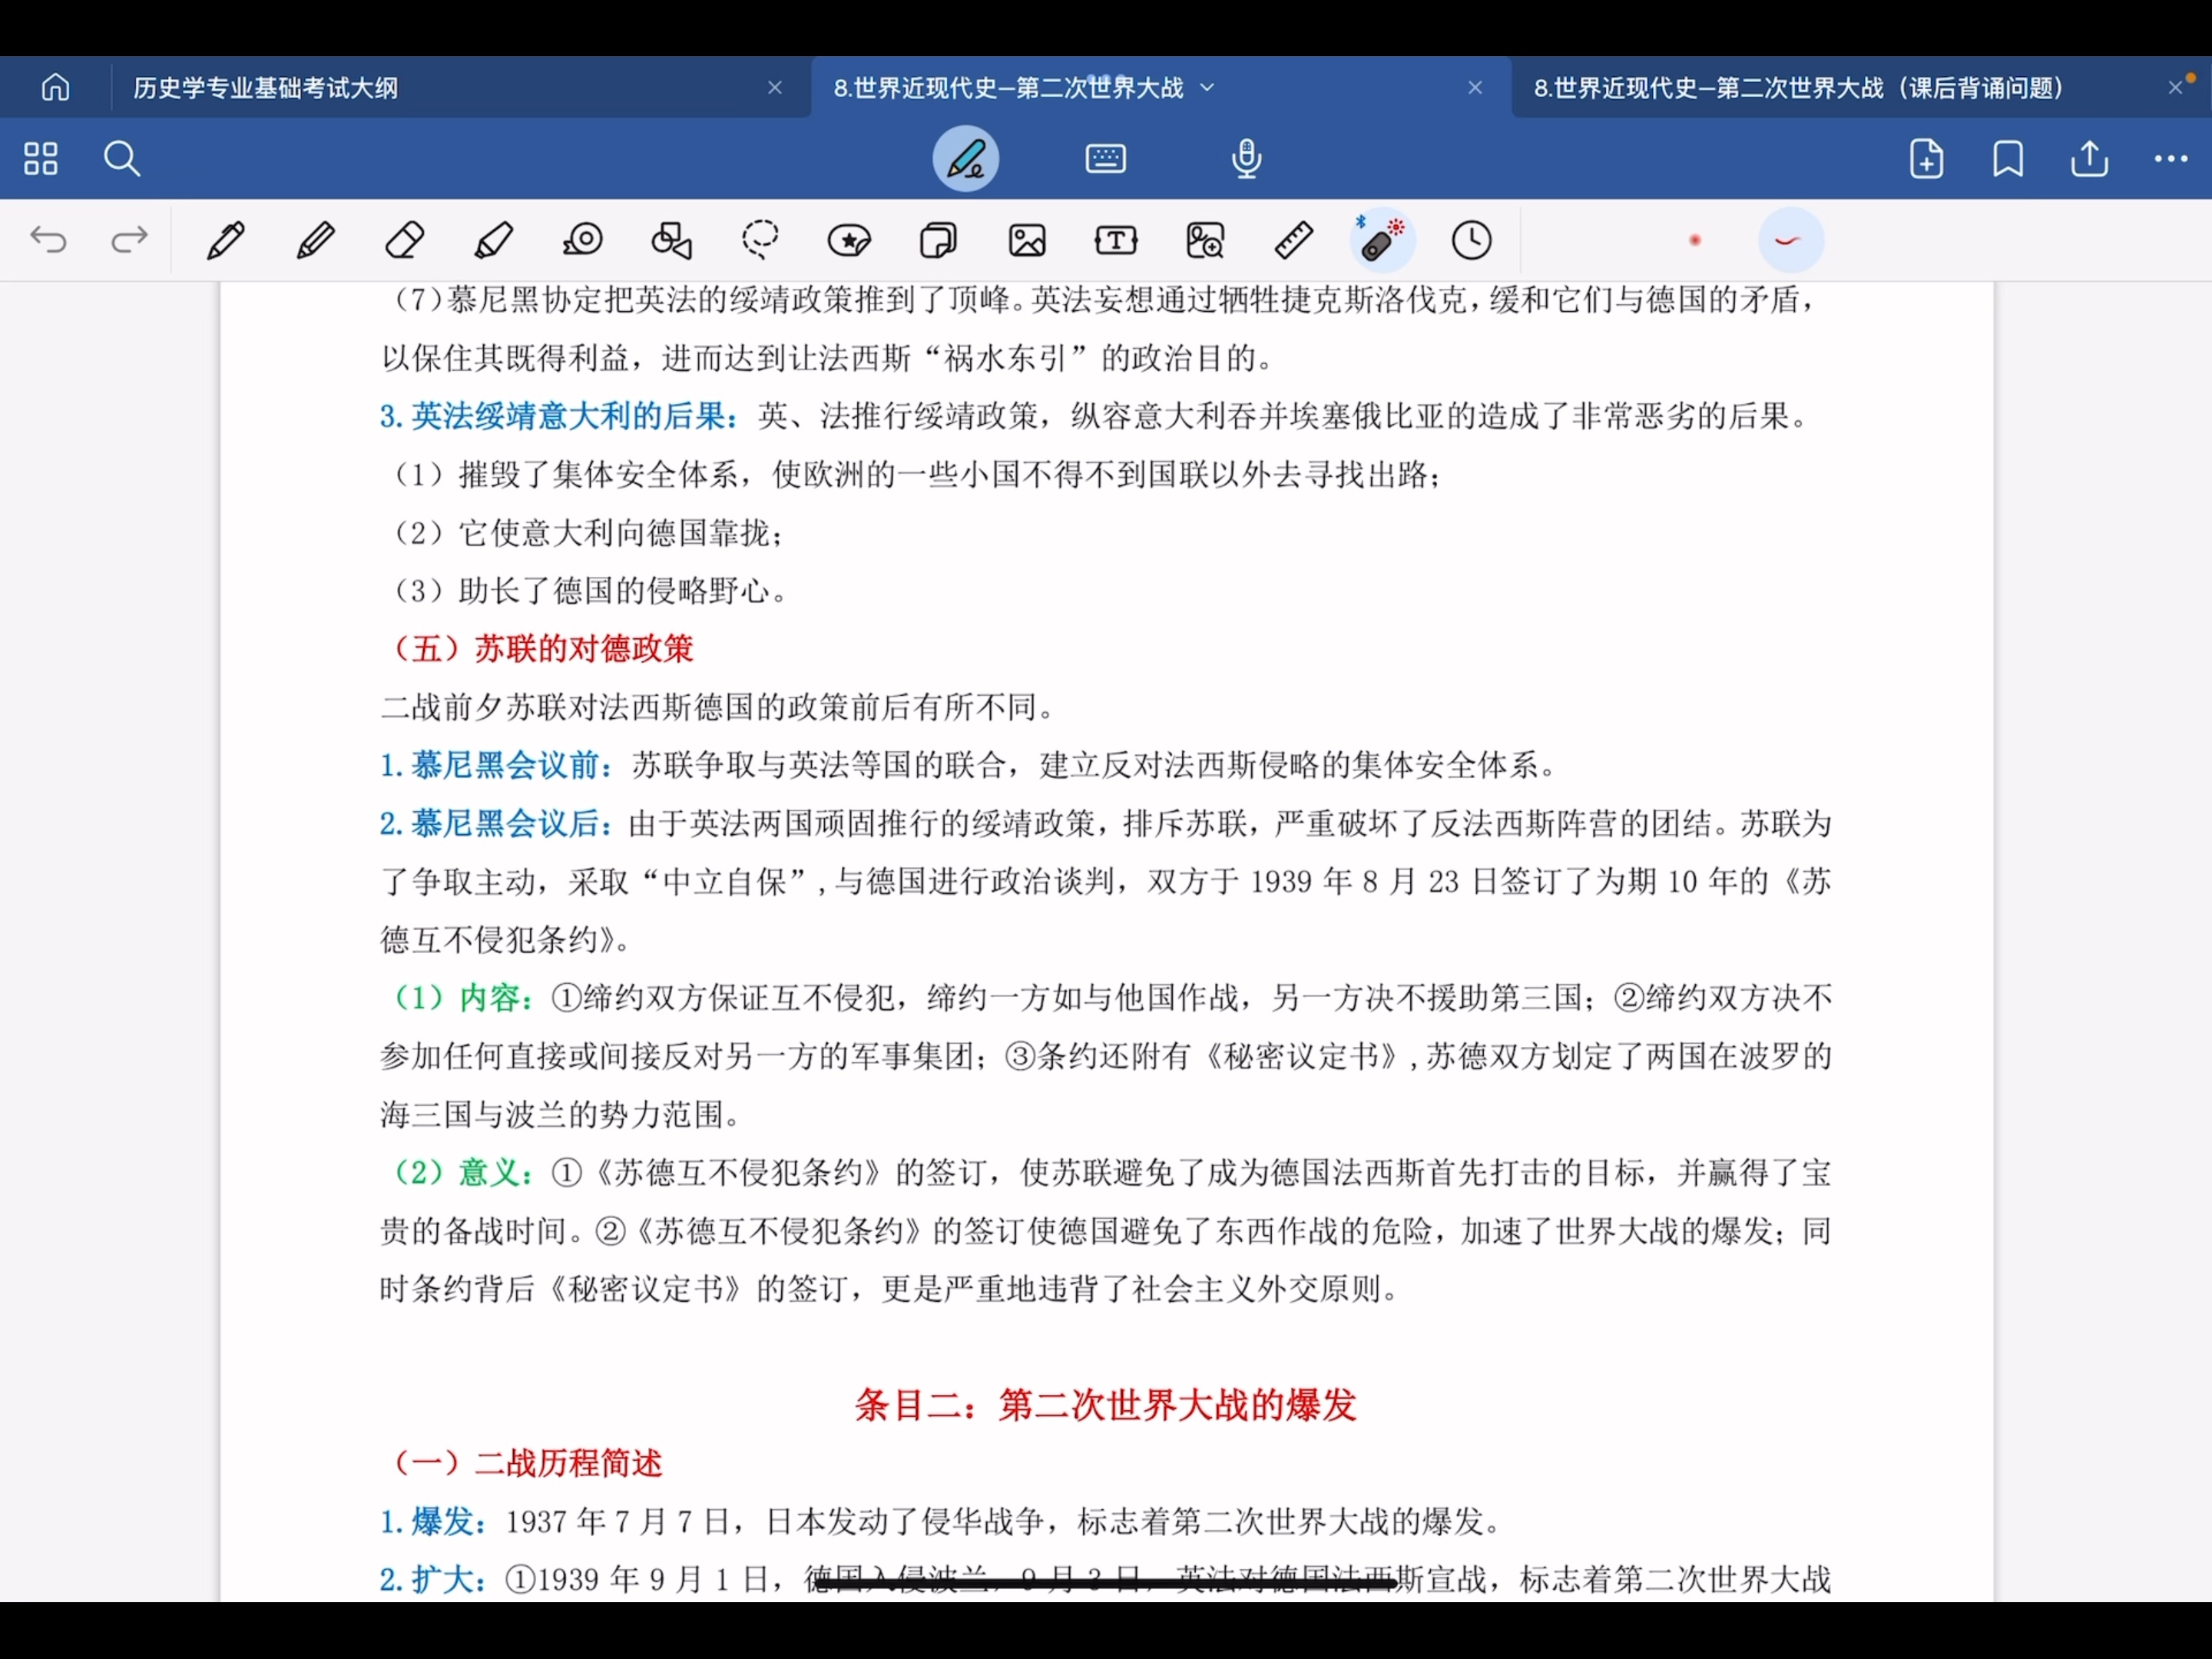Start audio recording with microphone

pyautogui.click(x=1246, y=158)
